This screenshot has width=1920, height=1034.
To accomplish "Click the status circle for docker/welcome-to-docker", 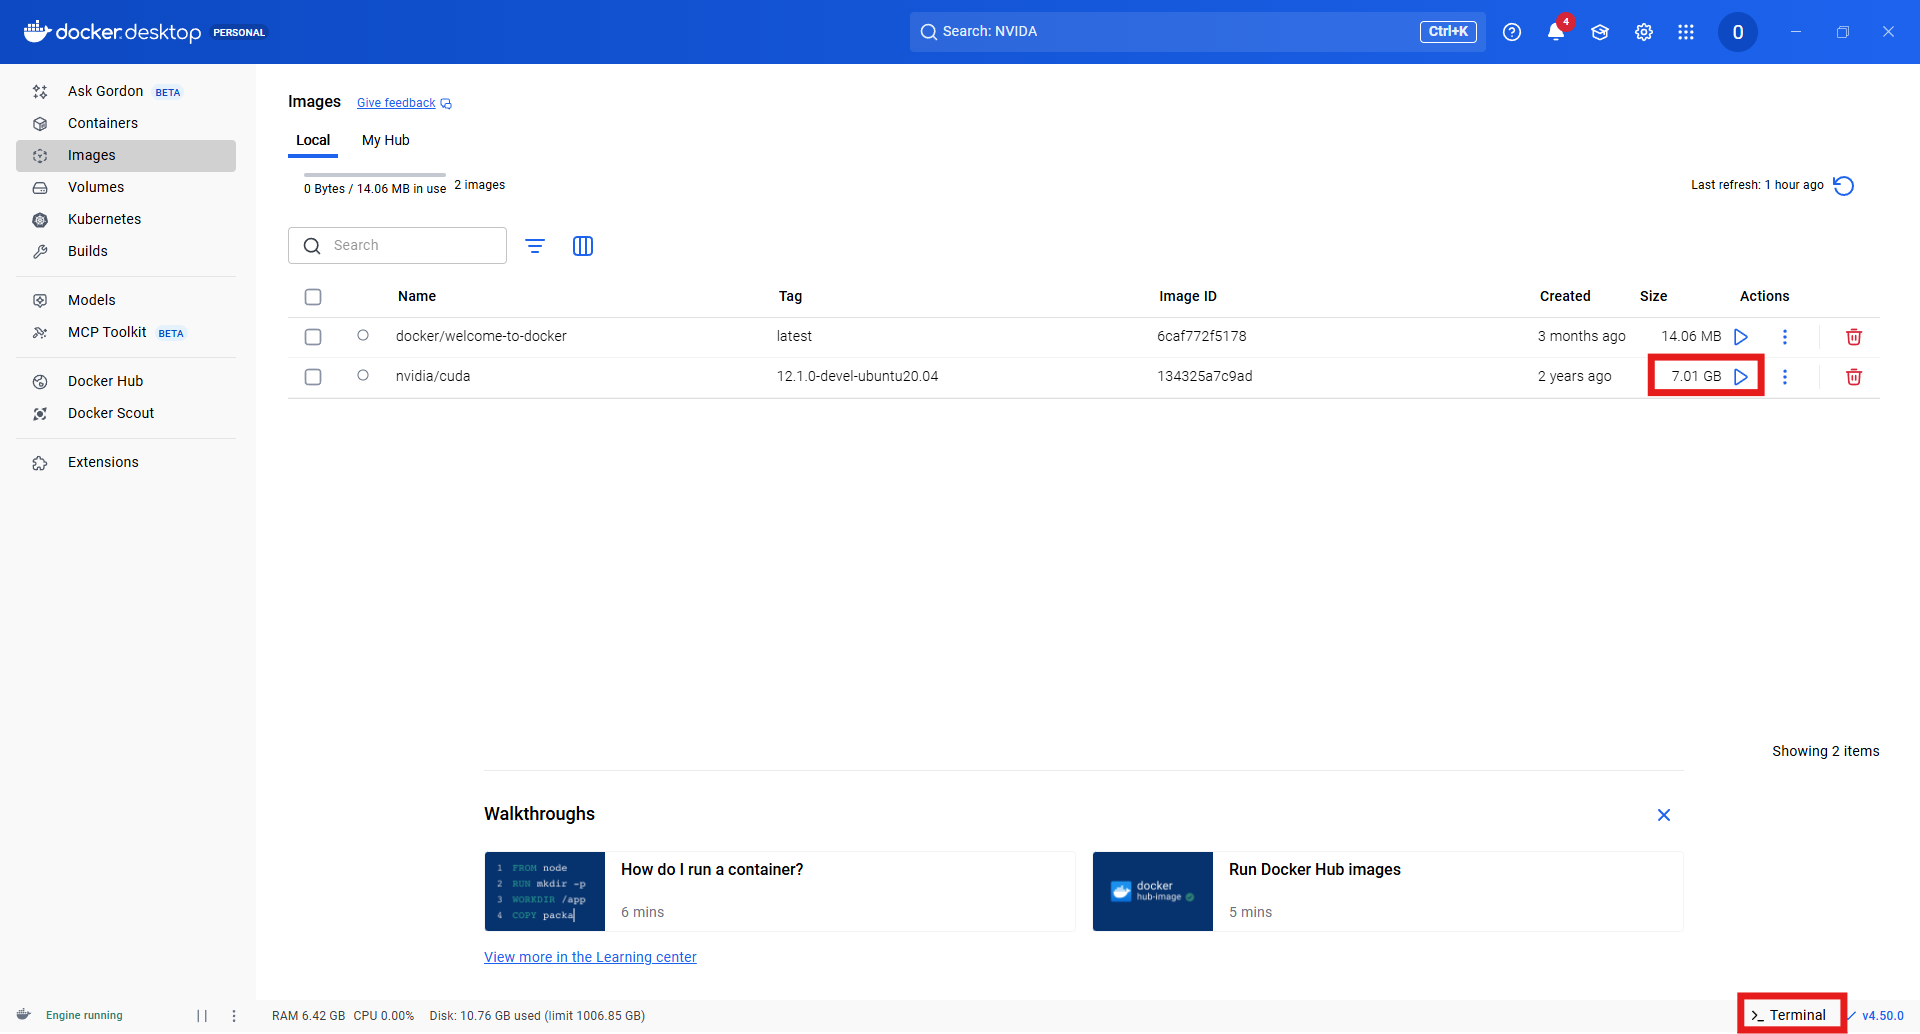I will [x=363, y=335].
